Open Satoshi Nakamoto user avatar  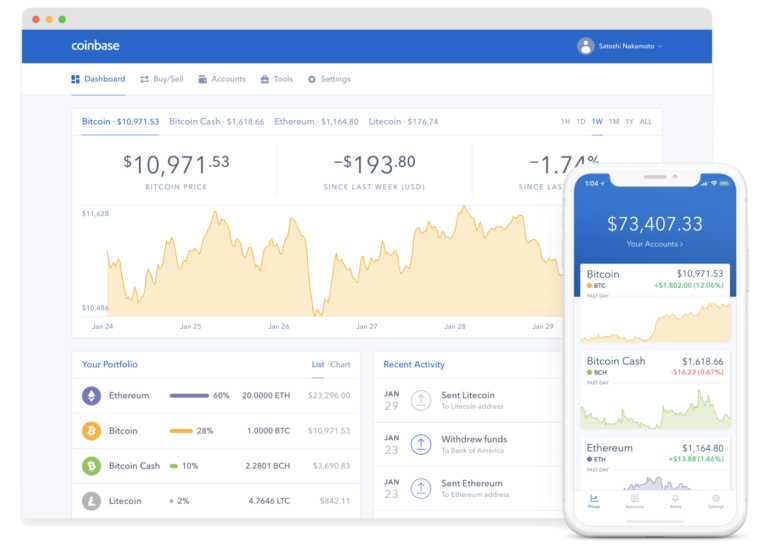point(585,46)
